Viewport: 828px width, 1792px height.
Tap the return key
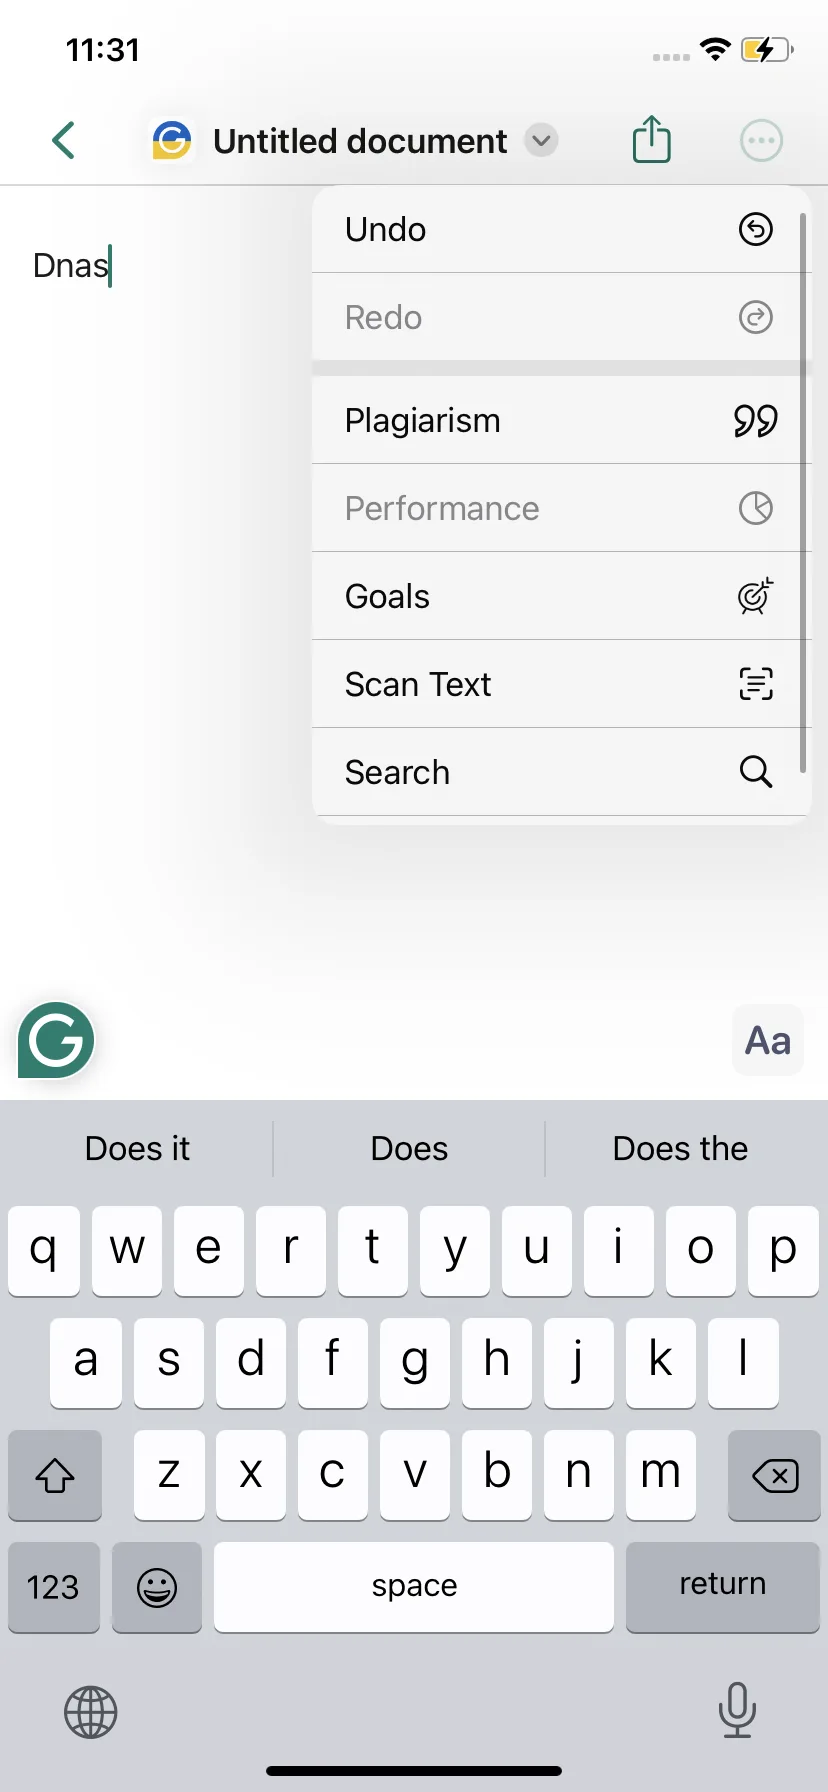[723, 1587]
